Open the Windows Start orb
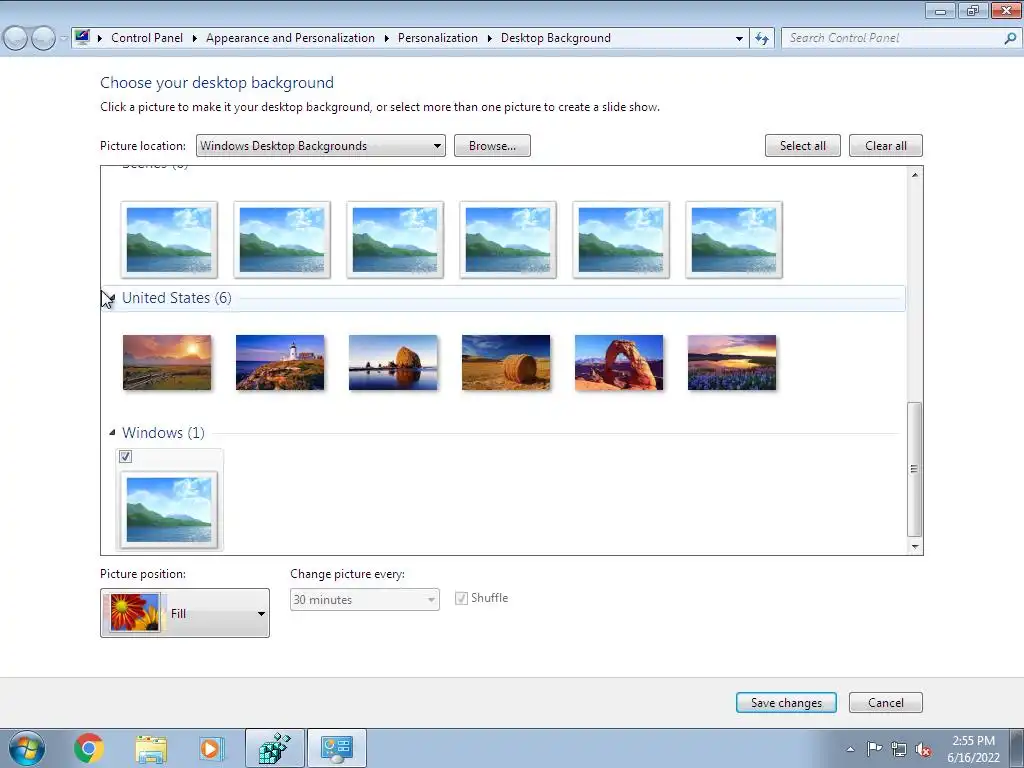The image size is (1024, 768). [x=27, y=748]
